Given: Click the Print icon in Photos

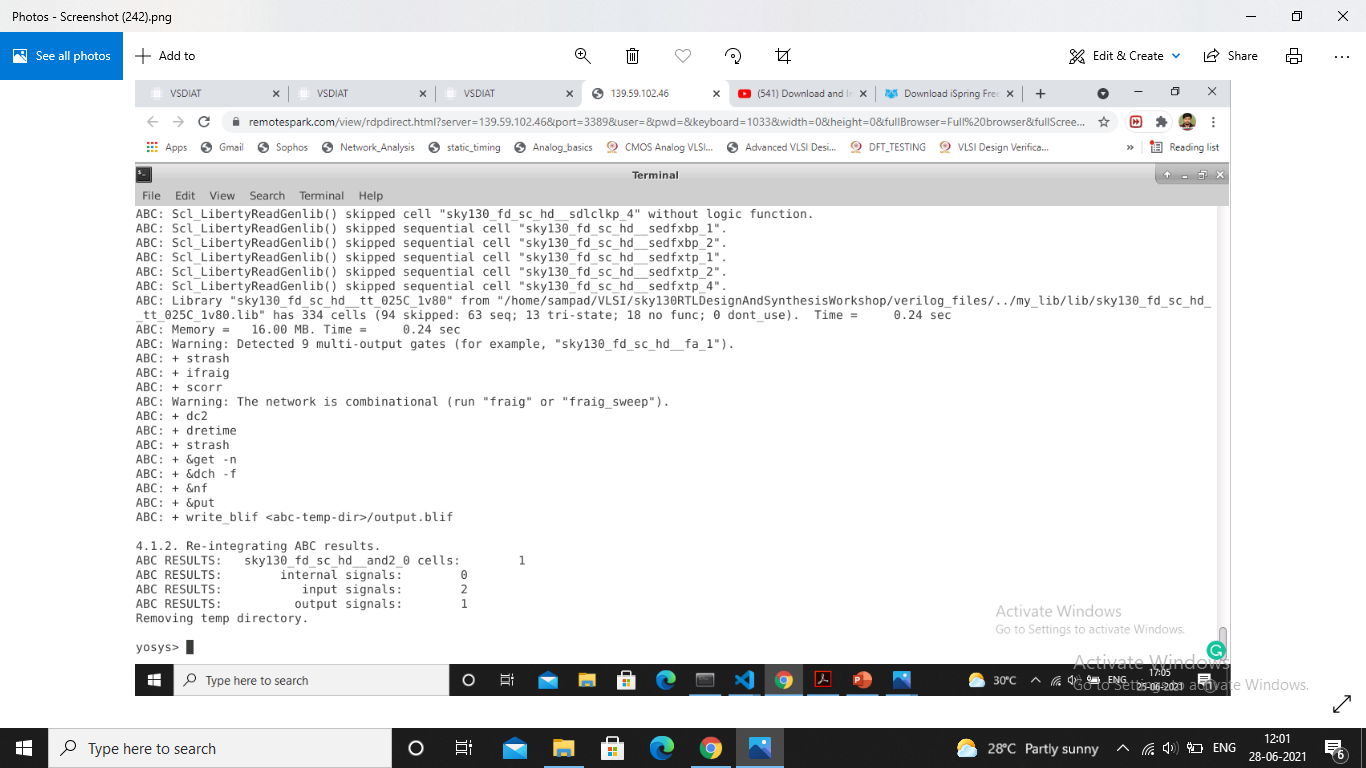Looking at the screenshot, I should (1293, 56).
